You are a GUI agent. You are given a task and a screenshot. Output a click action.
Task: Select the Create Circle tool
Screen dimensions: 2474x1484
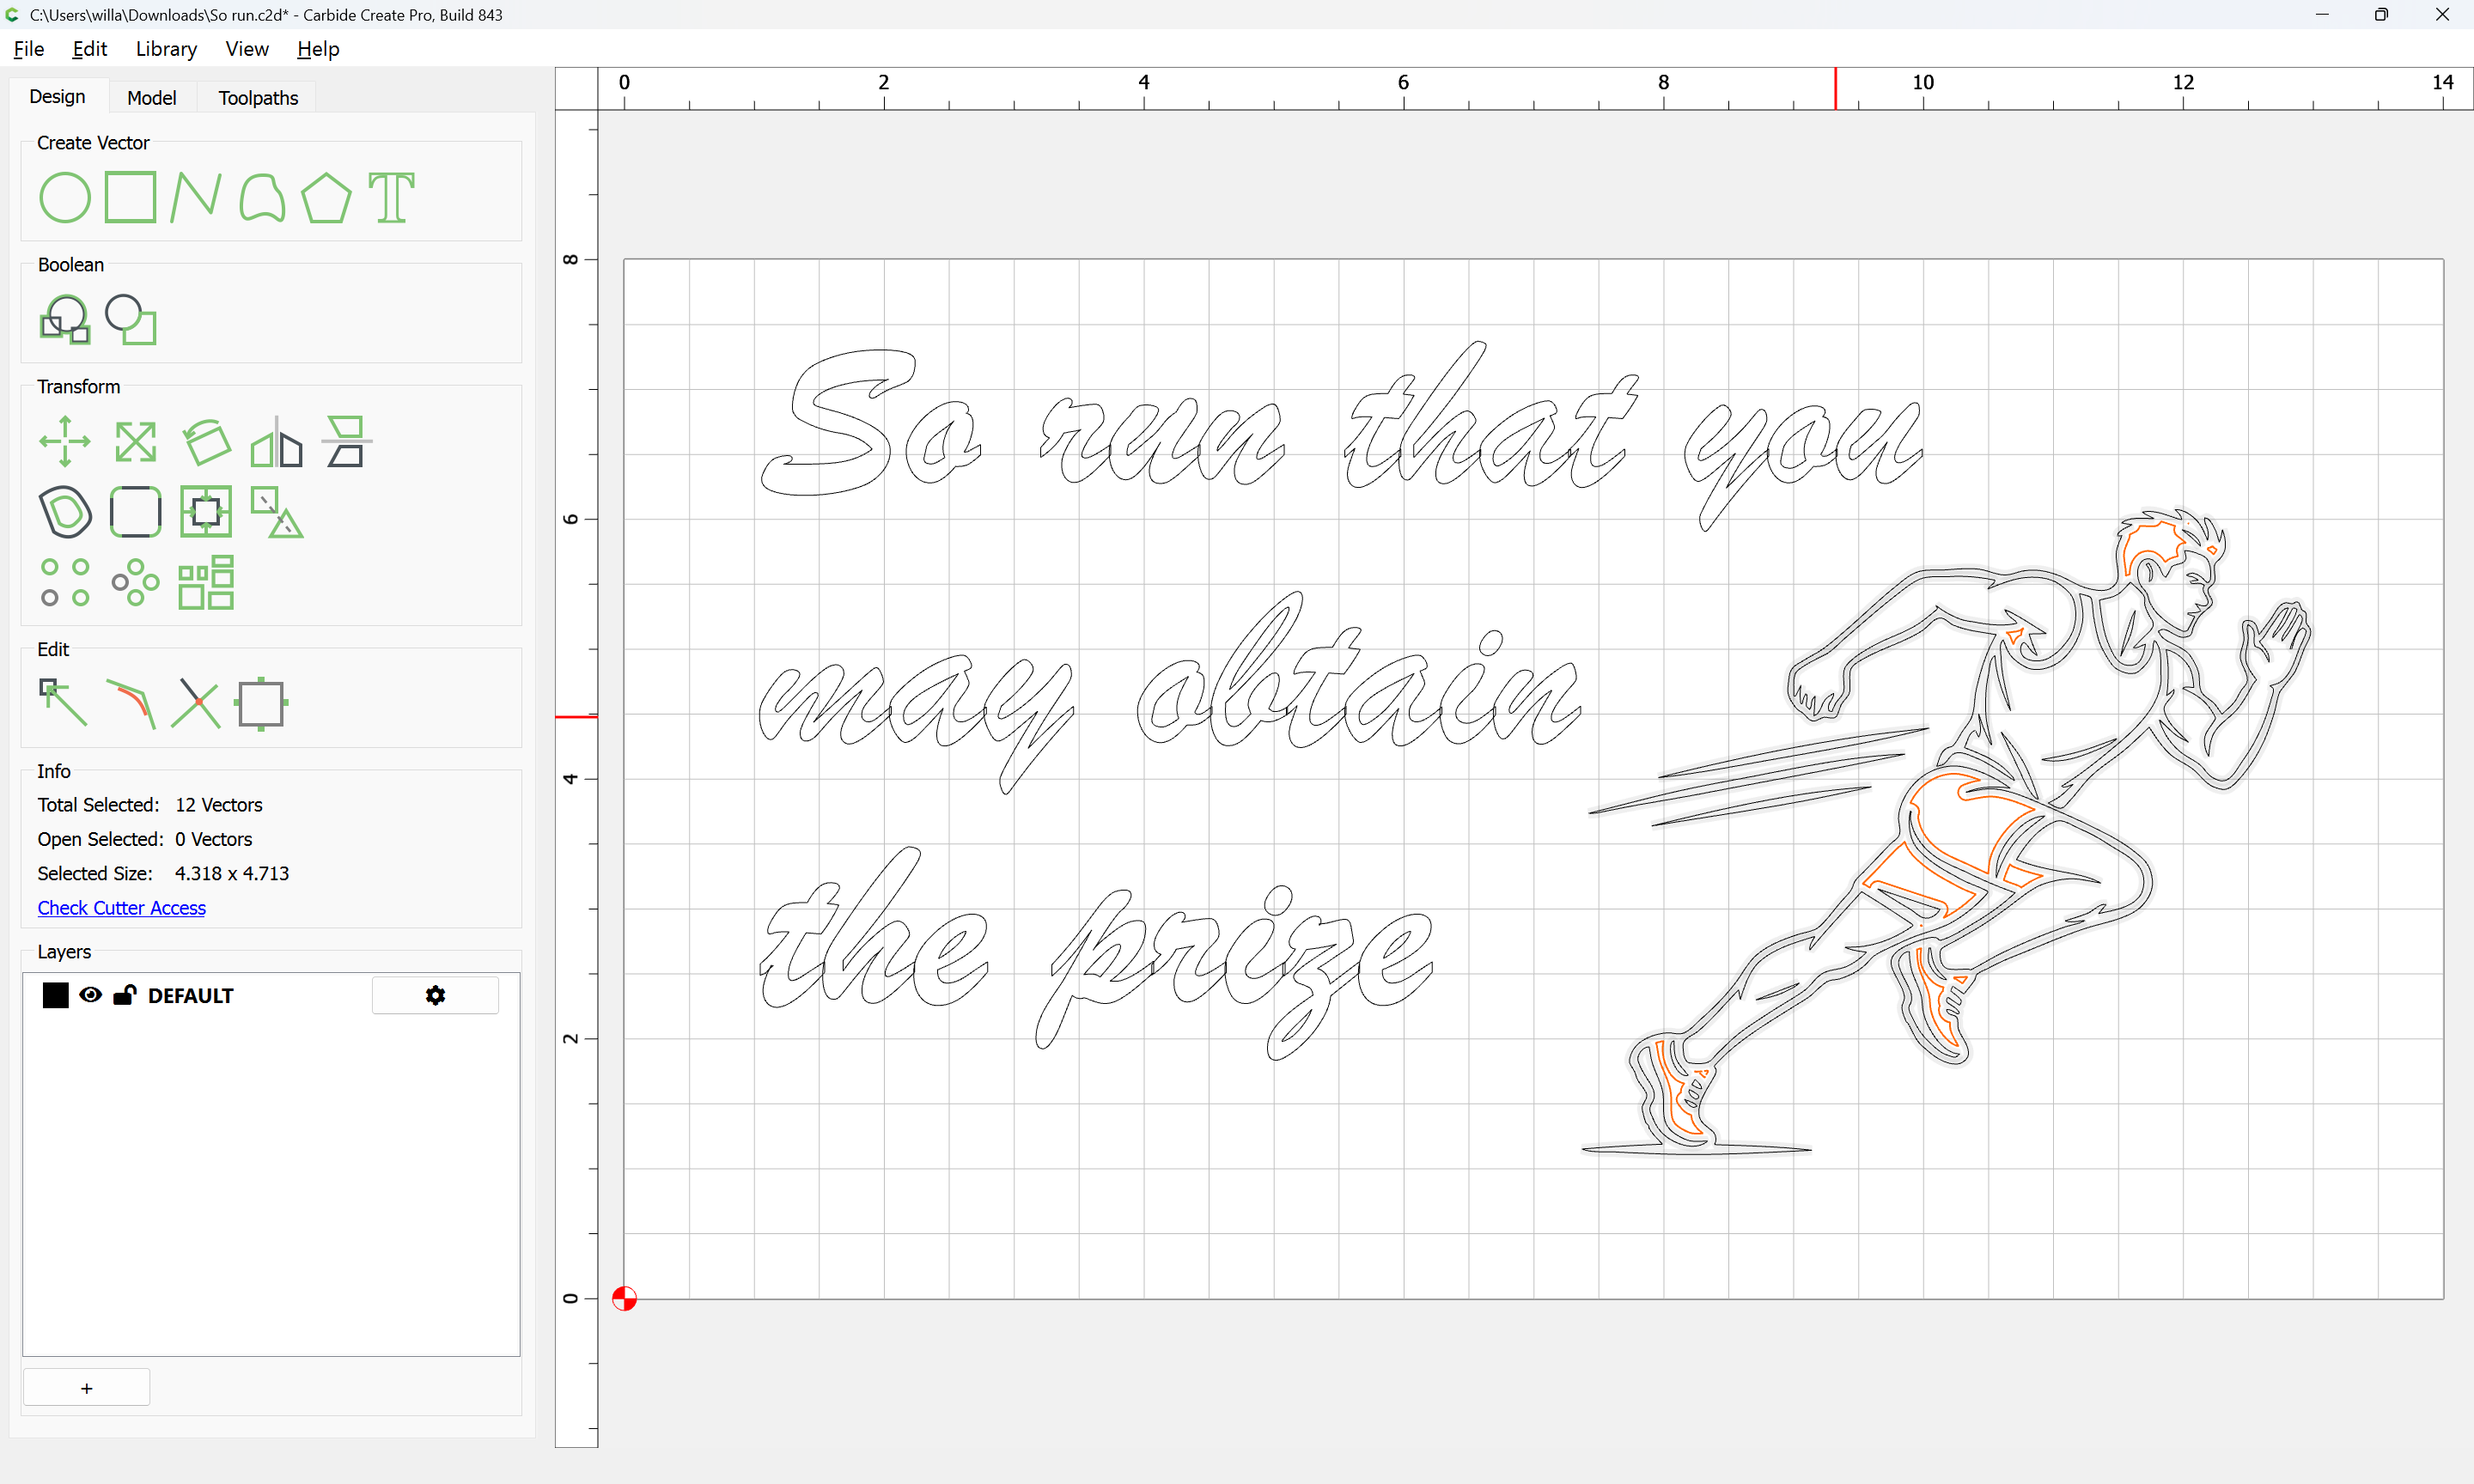(64, 197)
